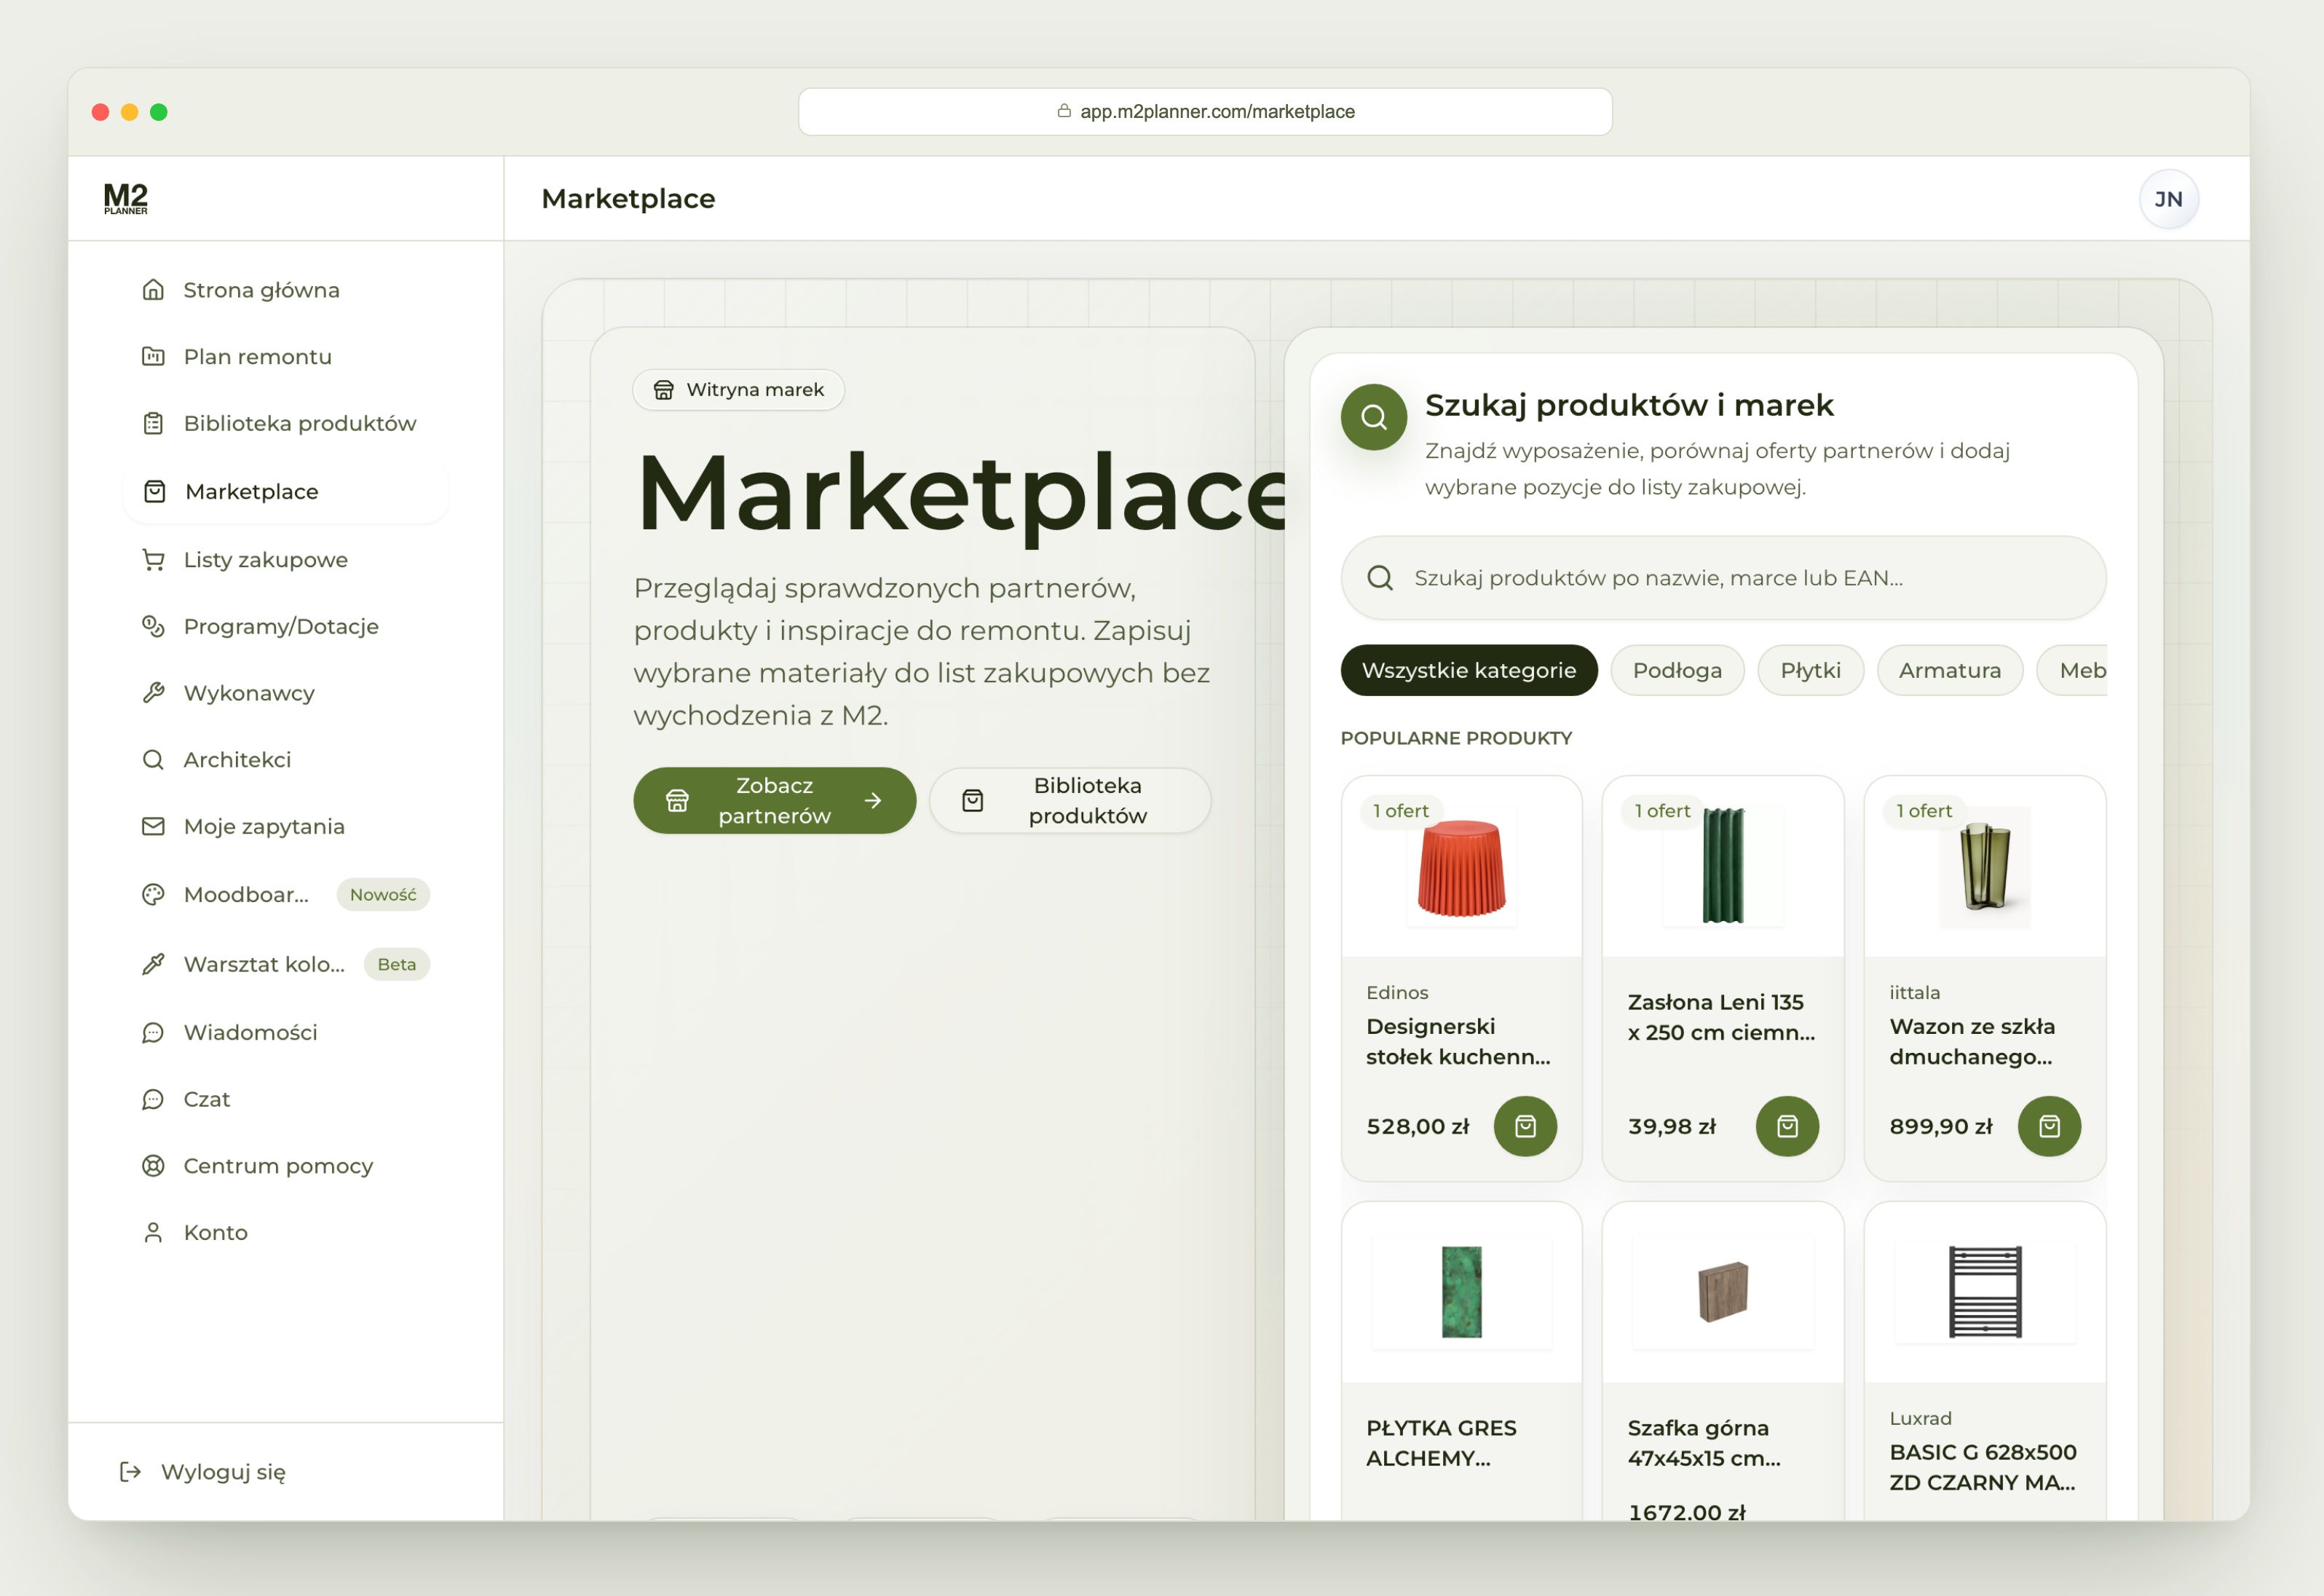Image resolution: width=2324 pixels, height=1596 pixels.
Task: Click the arrow in Zobacz partnerów button
Action: point(873,800)
